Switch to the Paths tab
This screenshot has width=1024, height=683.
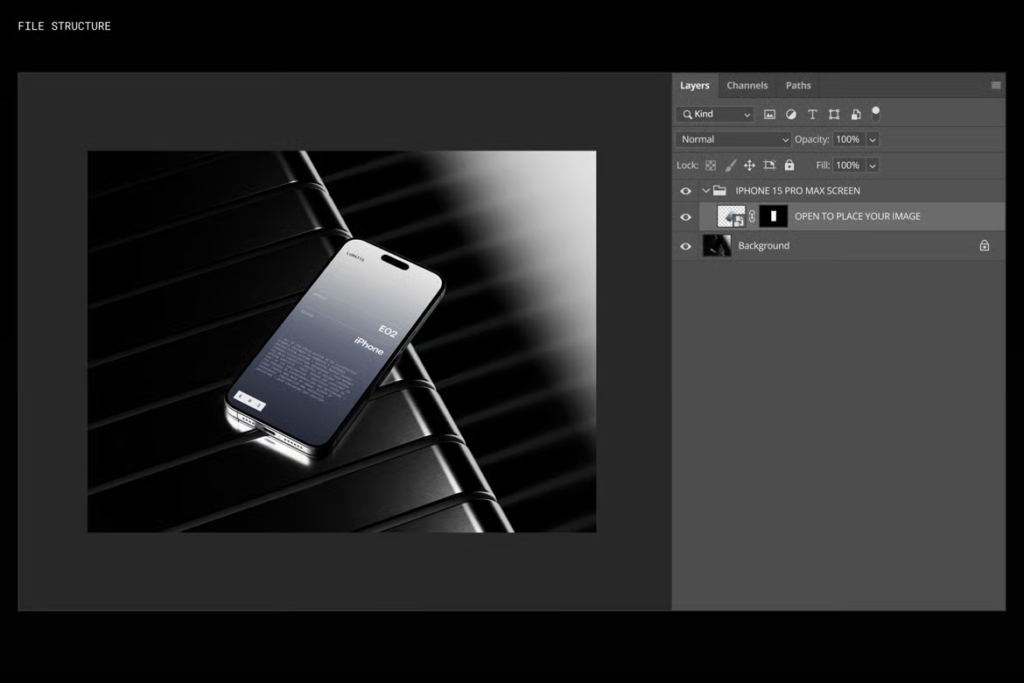click(x=798, y=86)
